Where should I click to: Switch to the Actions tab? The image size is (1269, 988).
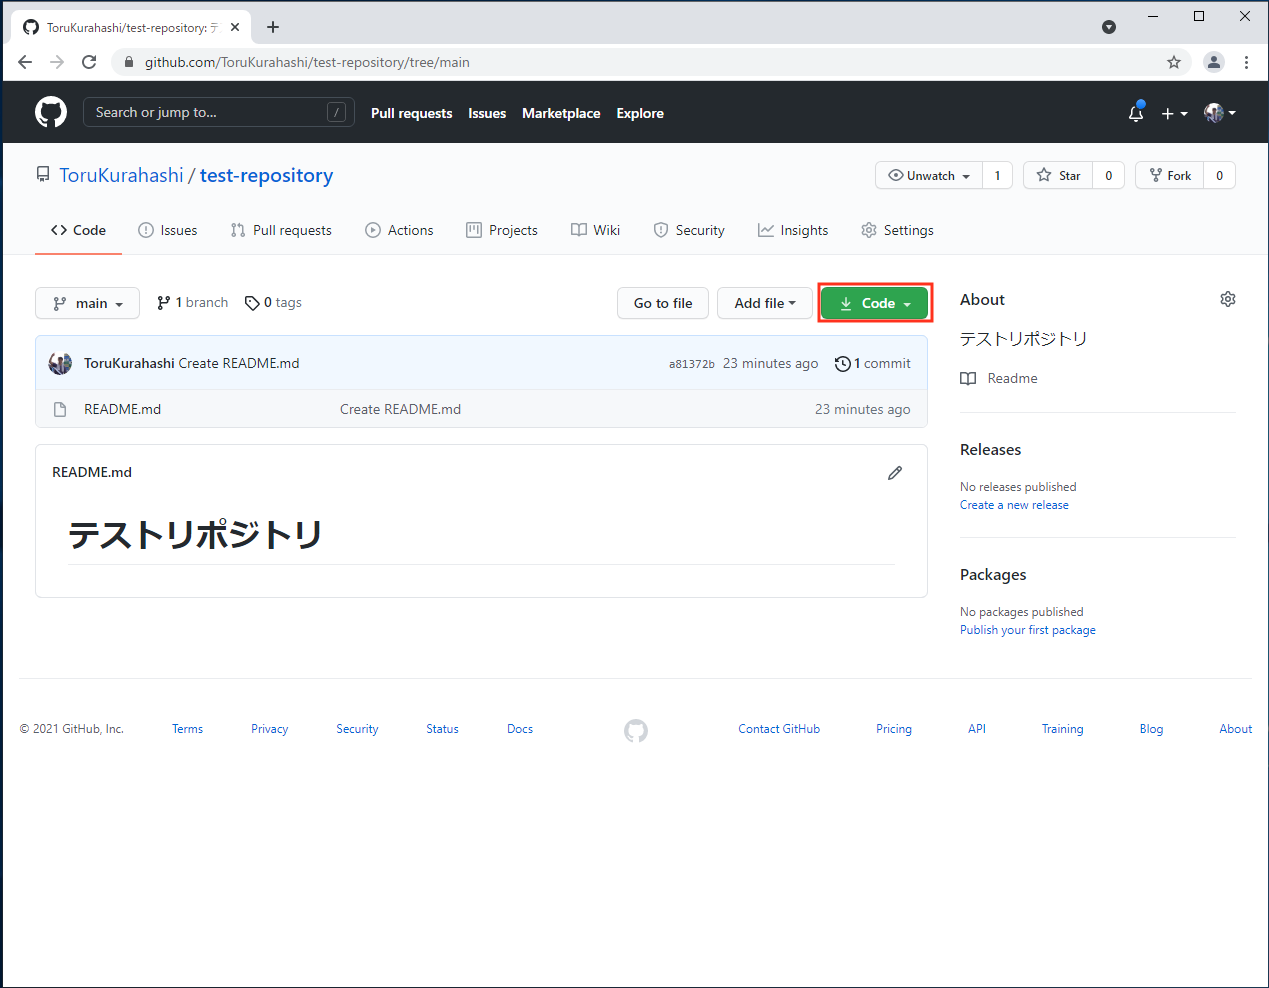[x=399, y=230]
